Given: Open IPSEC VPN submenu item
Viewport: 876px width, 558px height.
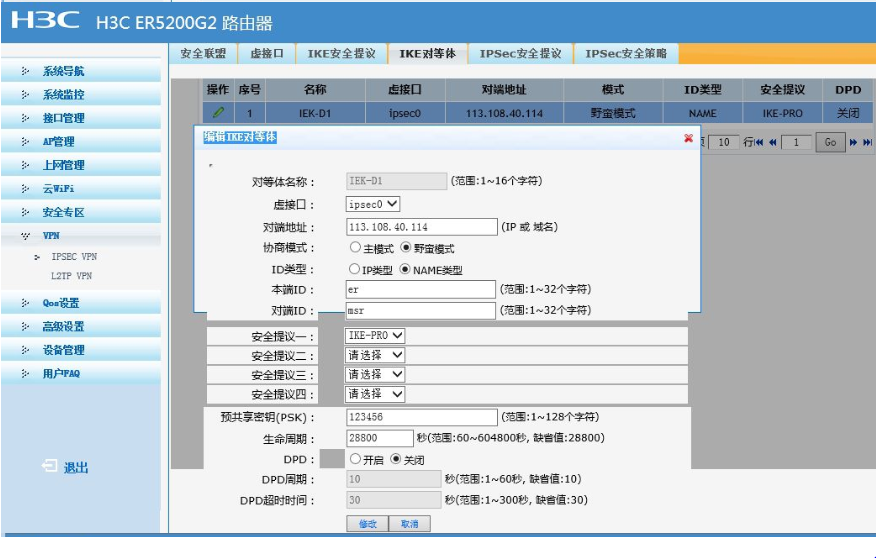Looking at the screenshot, I should click(74, 257).
